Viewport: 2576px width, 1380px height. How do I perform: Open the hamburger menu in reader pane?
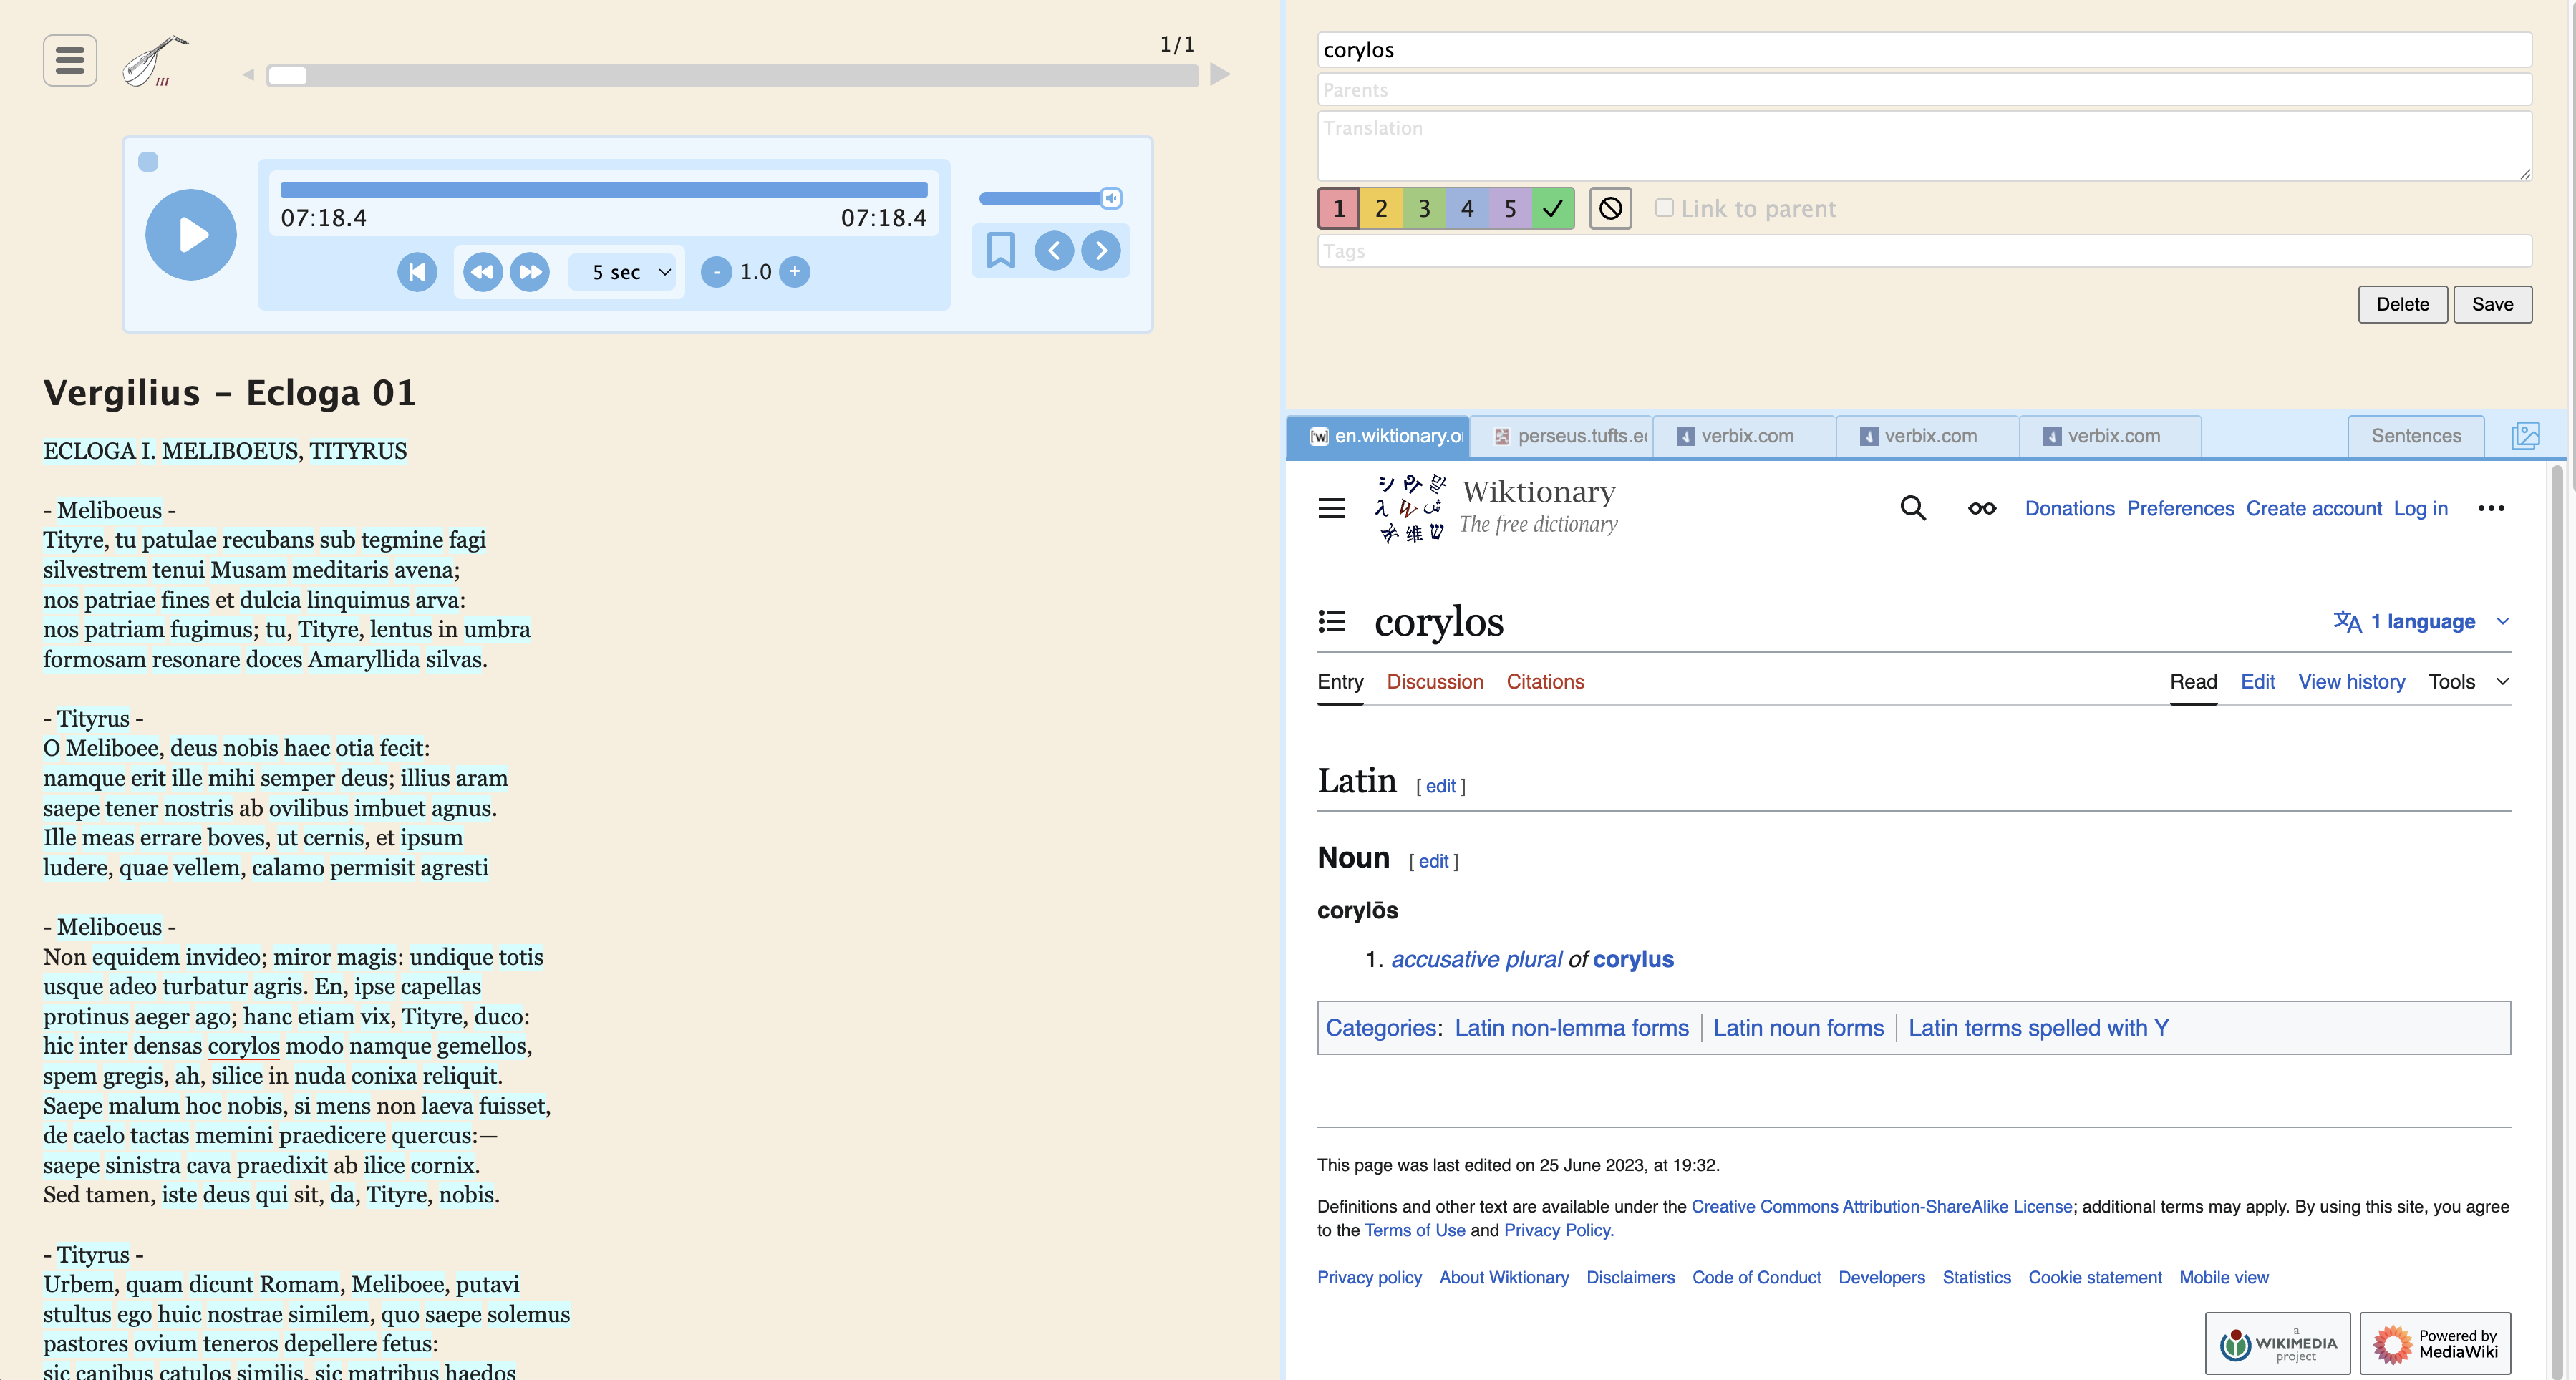pos(70,61)
